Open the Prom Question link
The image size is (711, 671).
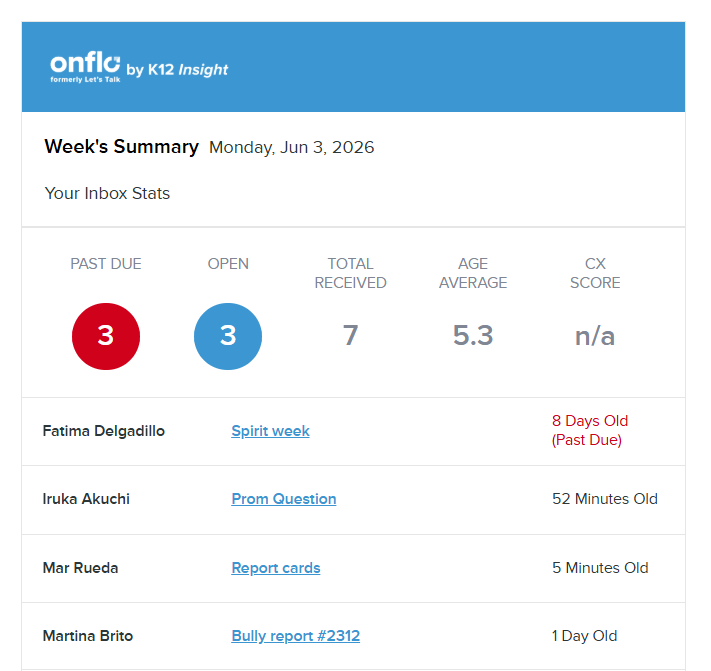point(283,499)
